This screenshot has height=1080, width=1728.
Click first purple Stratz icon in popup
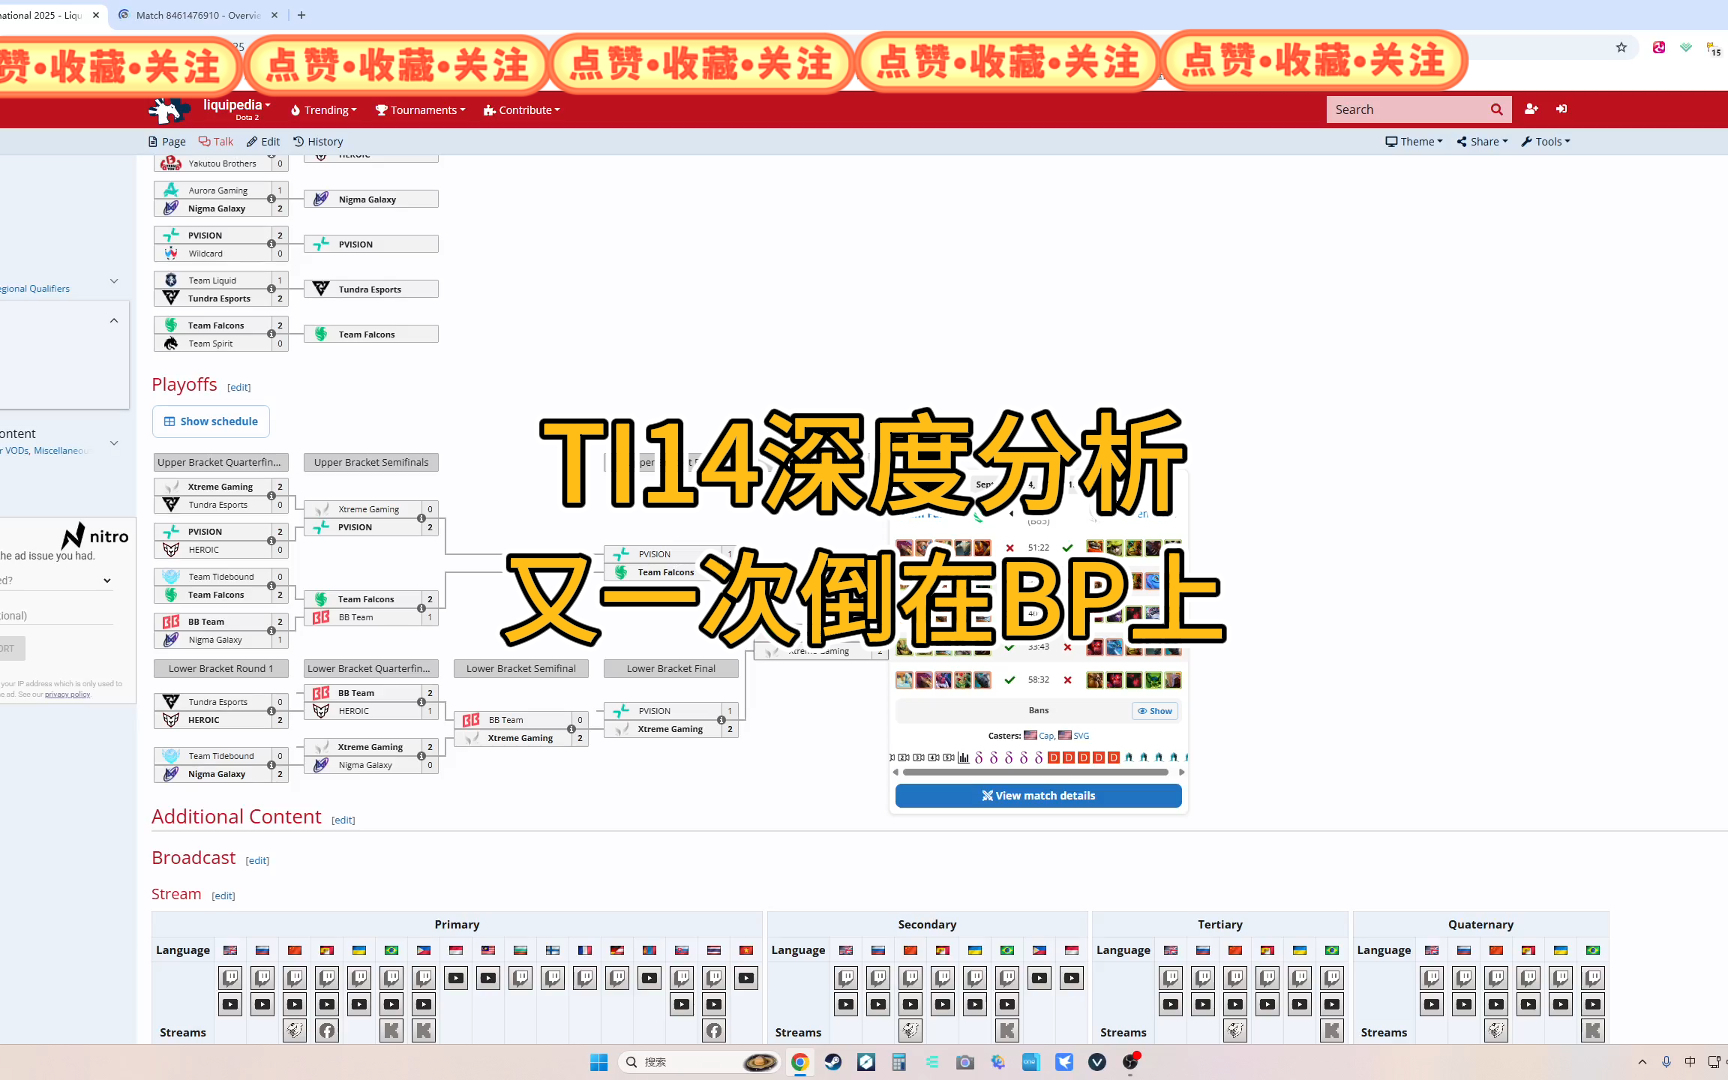(979, 757)
